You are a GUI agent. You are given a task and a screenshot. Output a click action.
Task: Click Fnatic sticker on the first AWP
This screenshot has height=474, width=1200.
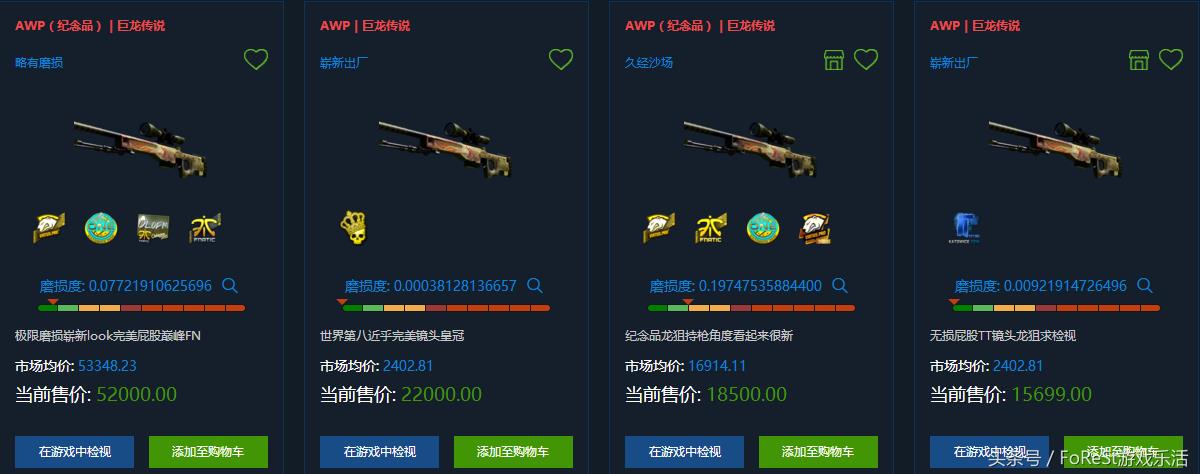[205, 228]
